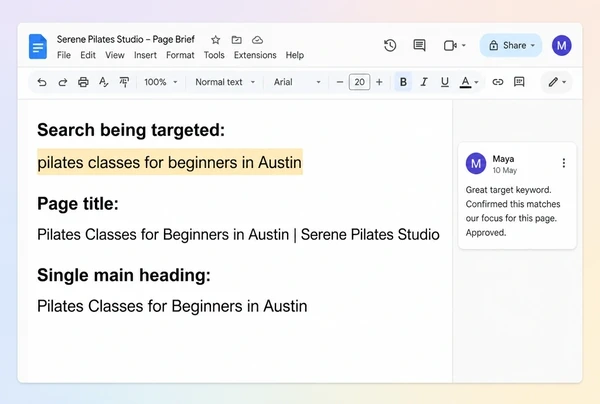Open the 100% zoom dropdown

(161, 82)
